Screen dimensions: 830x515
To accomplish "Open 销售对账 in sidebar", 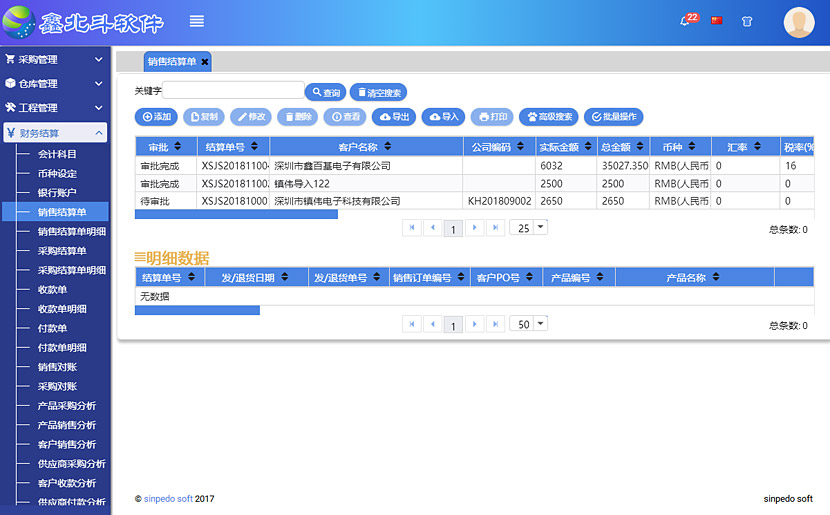I will tap(57, 367).
